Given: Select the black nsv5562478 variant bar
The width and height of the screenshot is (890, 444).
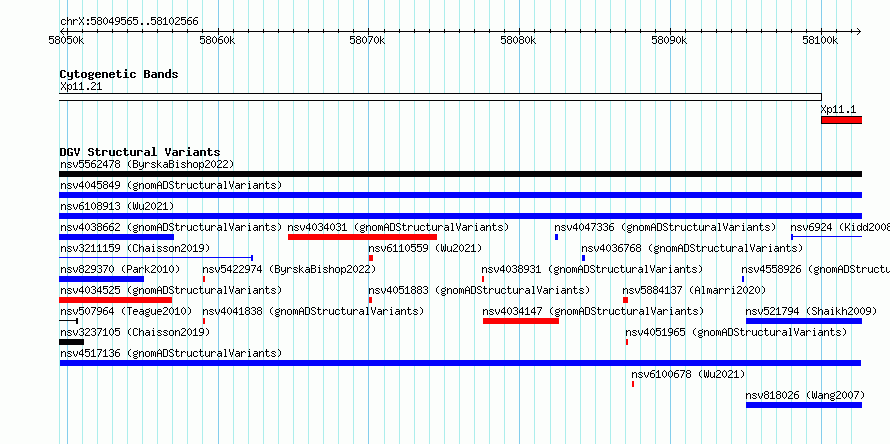Looking at the screenshot, I should (460, 174).
